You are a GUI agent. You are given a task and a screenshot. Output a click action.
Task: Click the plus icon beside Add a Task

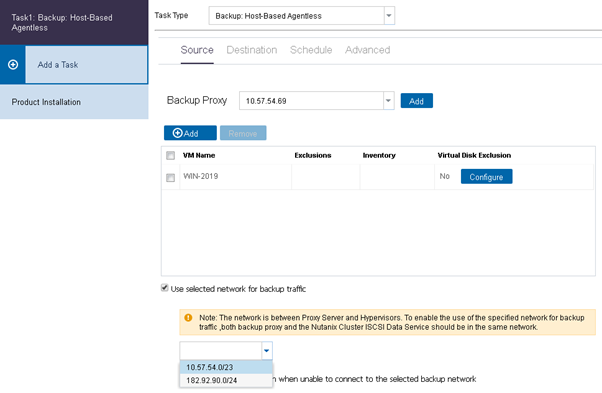point(13,64)
